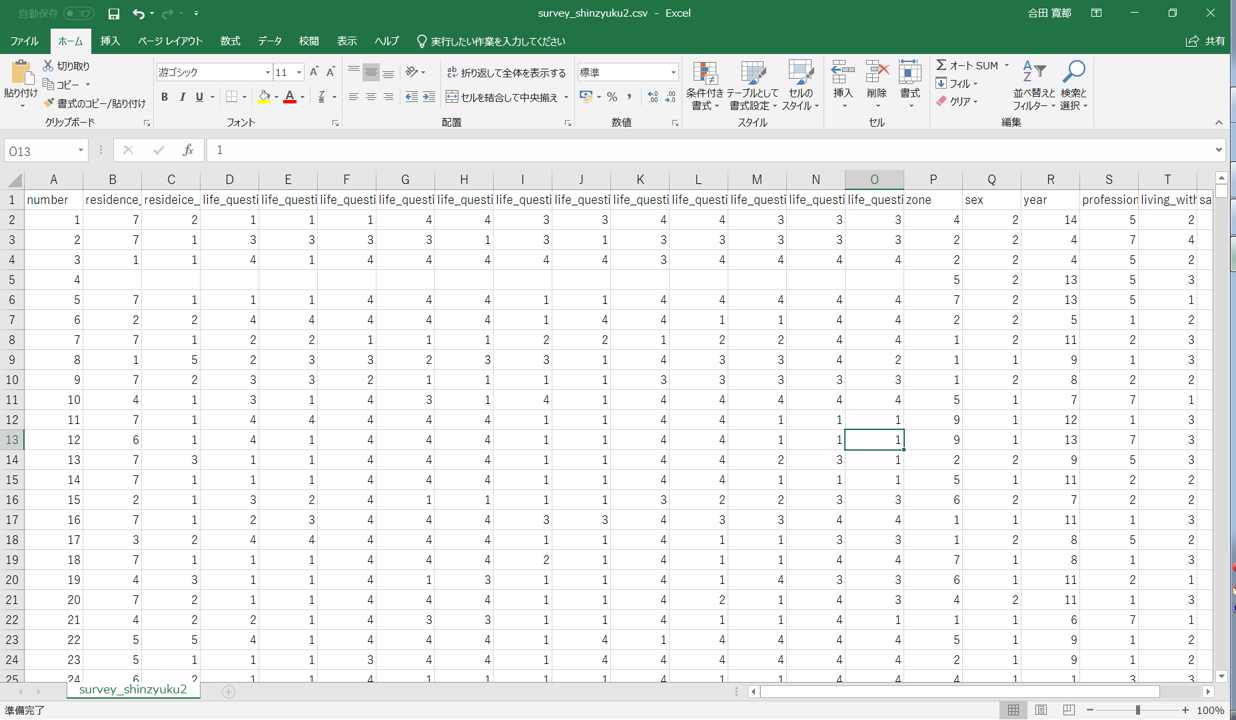Toggle Bold formatting
The image size is (1236, 720).
(164, 97)
